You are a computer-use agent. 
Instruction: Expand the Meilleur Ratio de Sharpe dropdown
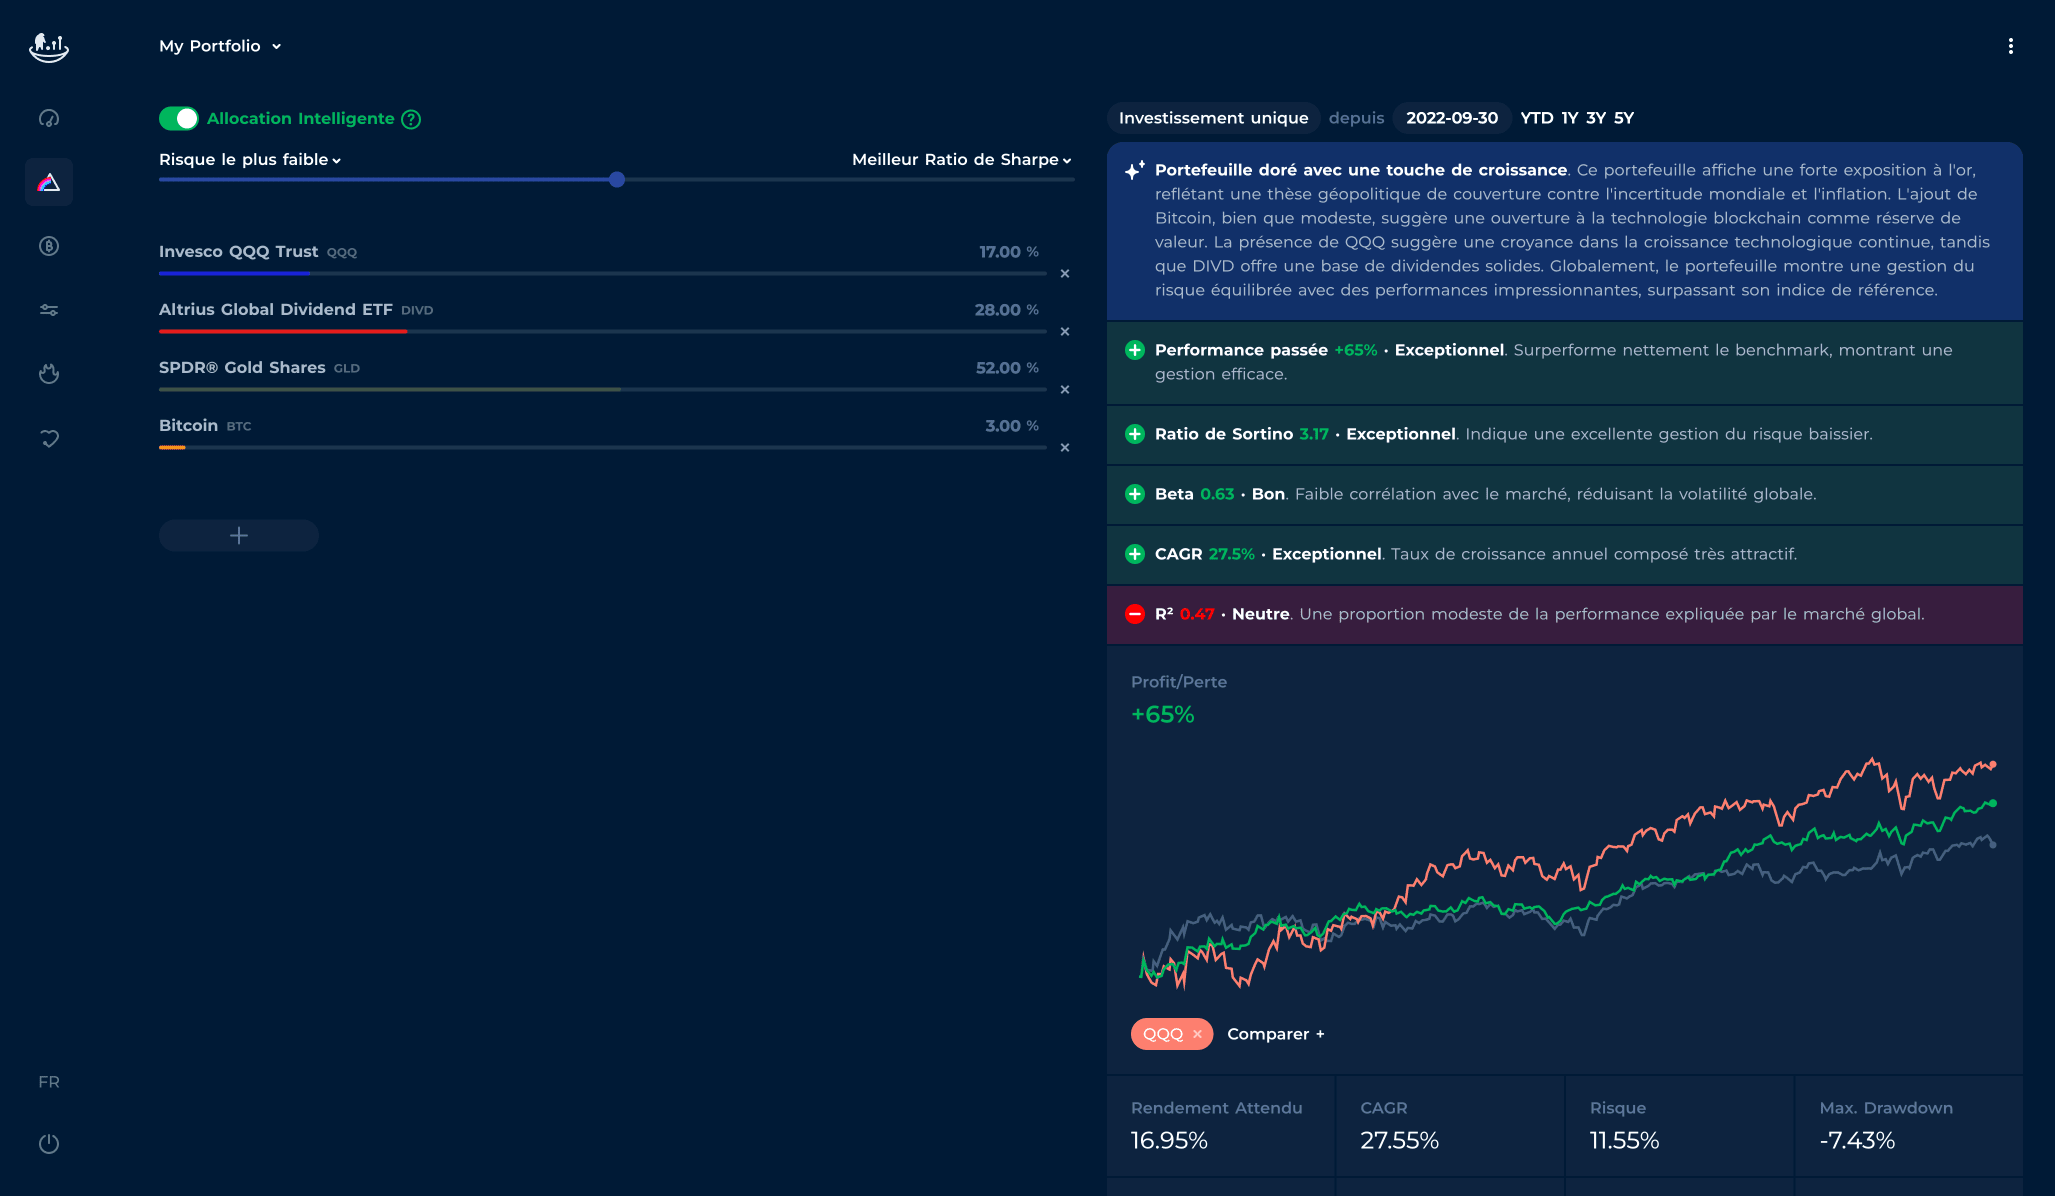point(962,159)
